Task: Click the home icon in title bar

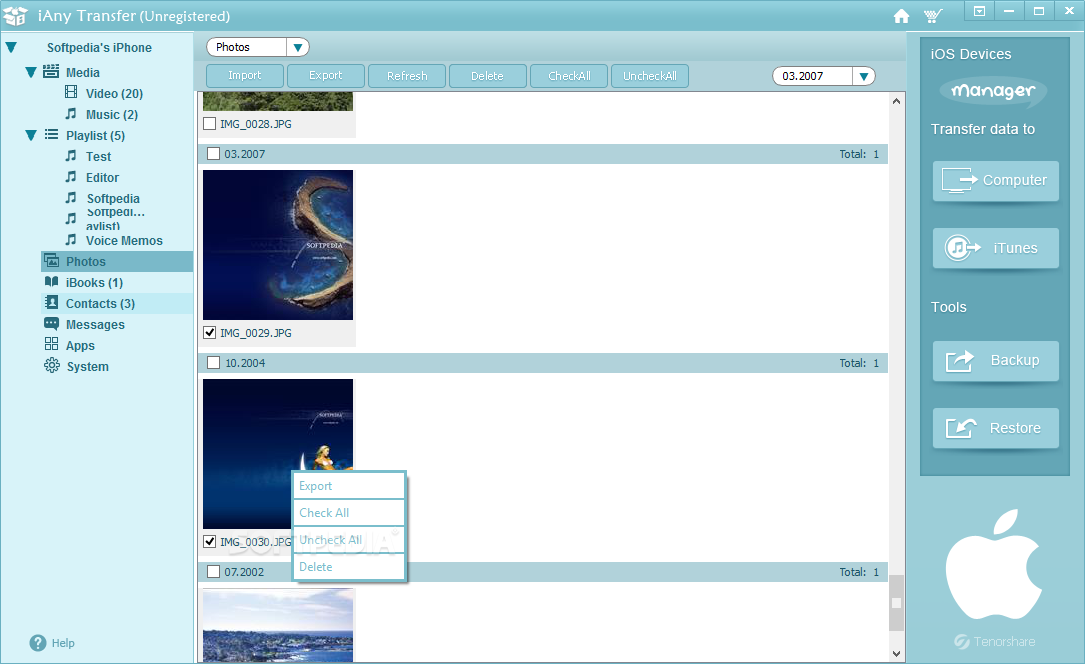Action: click(901, 16)
